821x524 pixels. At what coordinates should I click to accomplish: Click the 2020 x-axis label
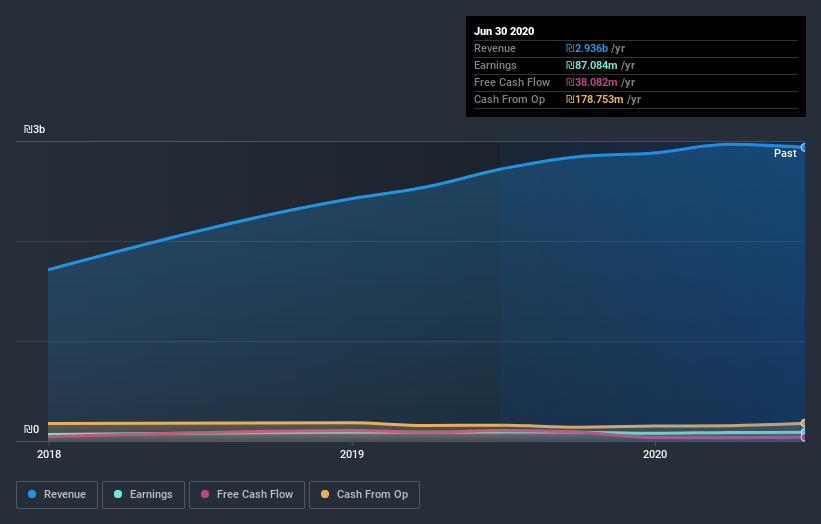[655, 454]
